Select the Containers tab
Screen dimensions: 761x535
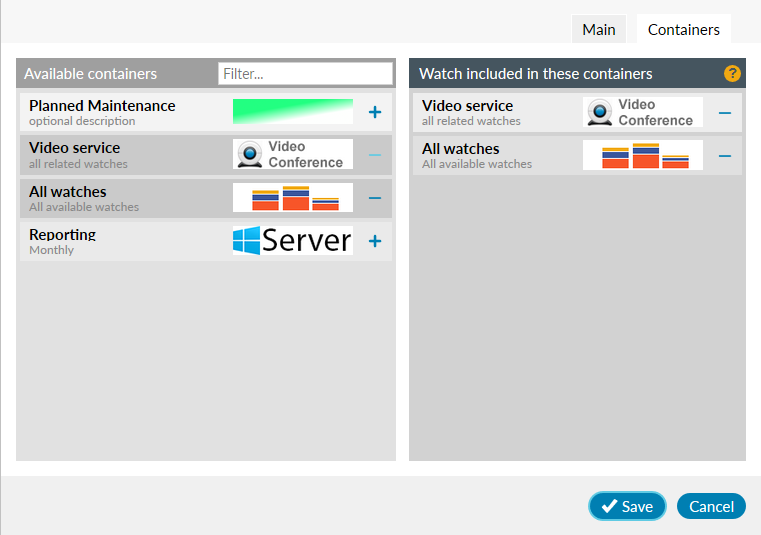(x=683, y=29)
